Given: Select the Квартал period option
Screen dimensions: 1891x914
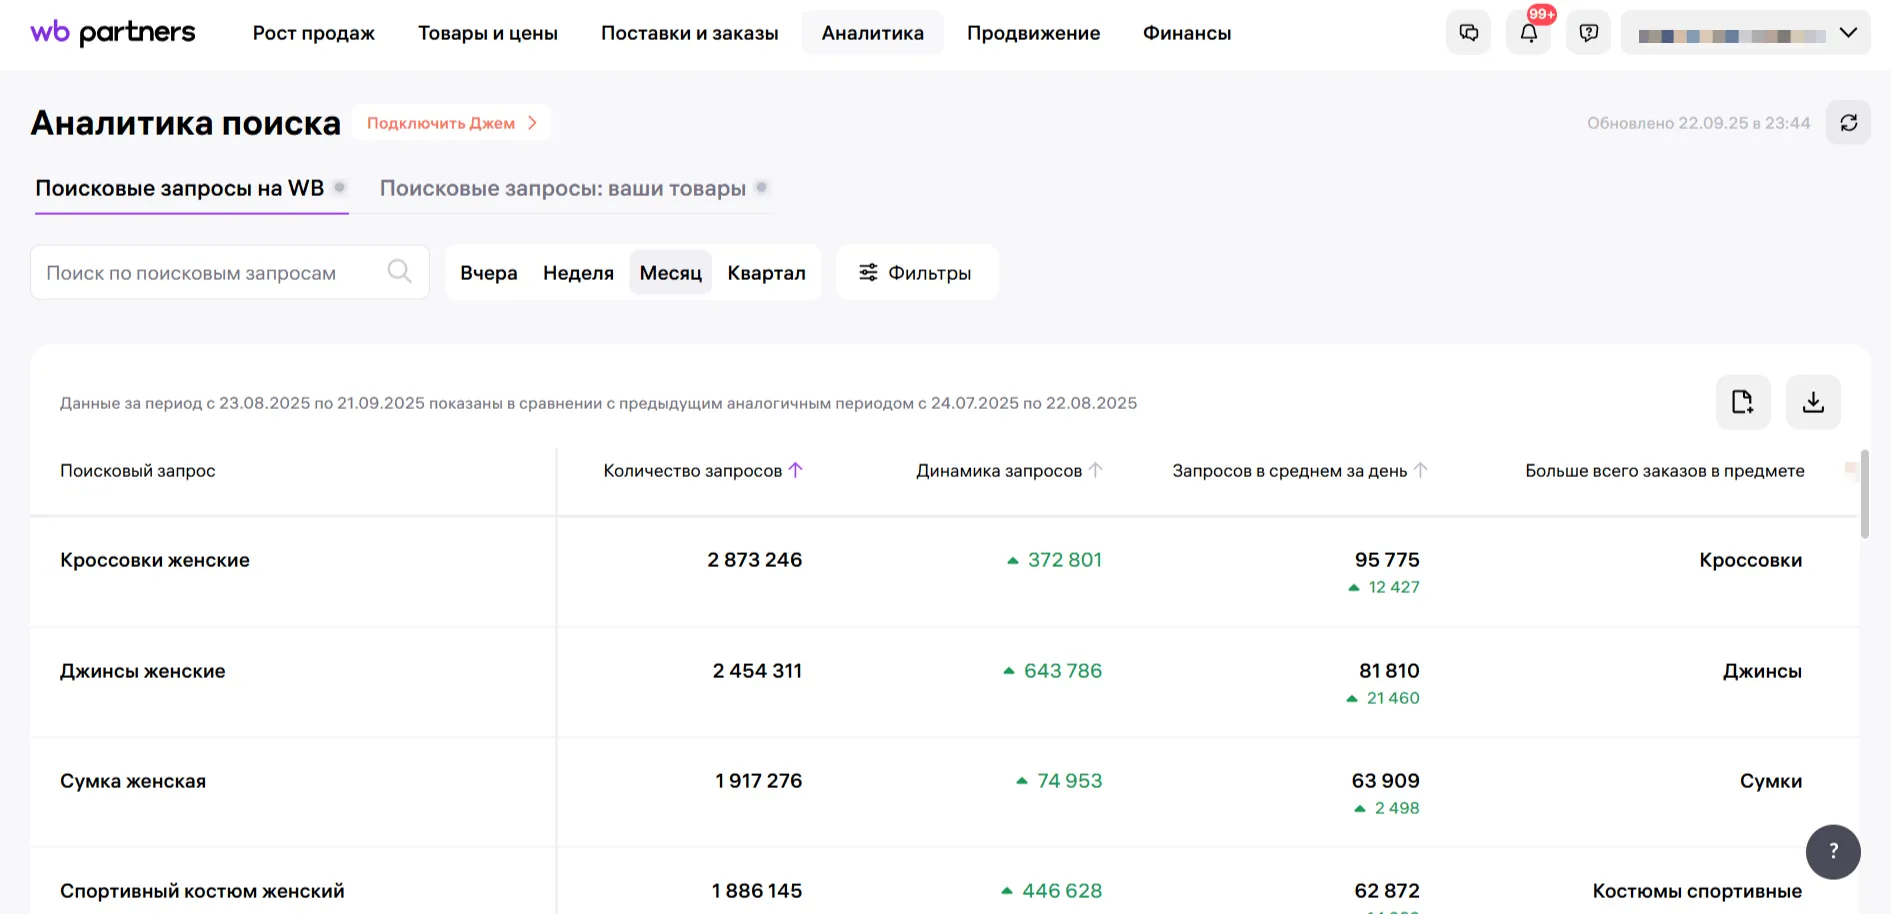Looking at the screenshot, I should (766, 273).
